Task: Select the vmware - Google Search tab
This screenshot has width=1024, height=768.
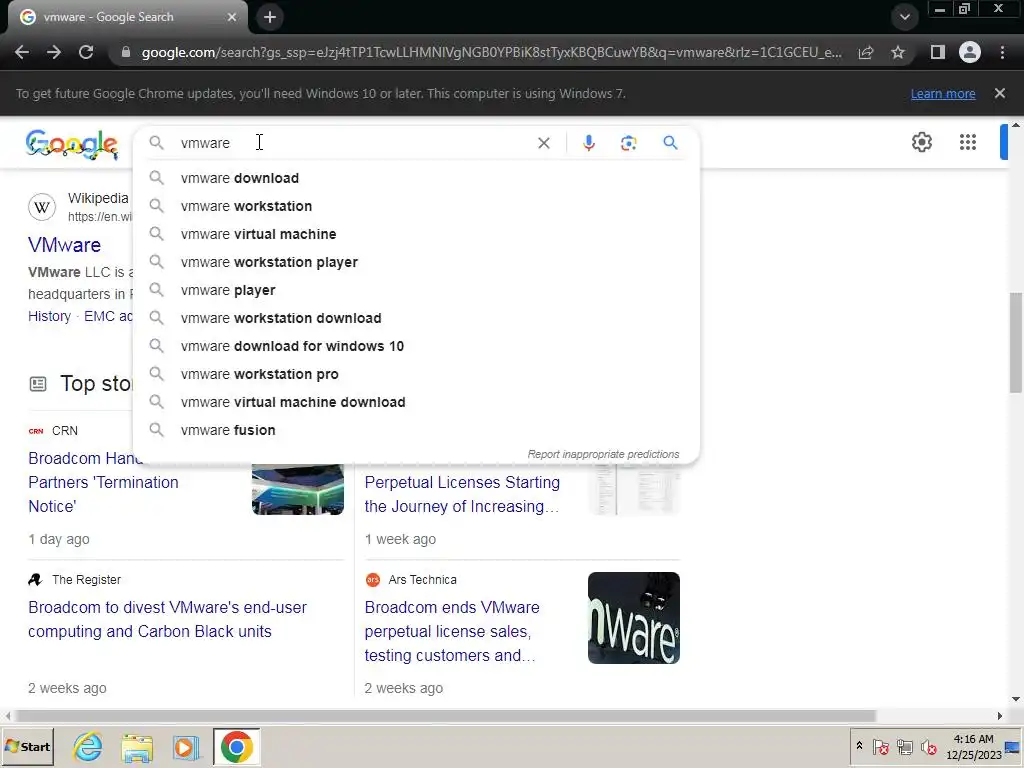Action: pyautogui.click(x=128, y=17)
